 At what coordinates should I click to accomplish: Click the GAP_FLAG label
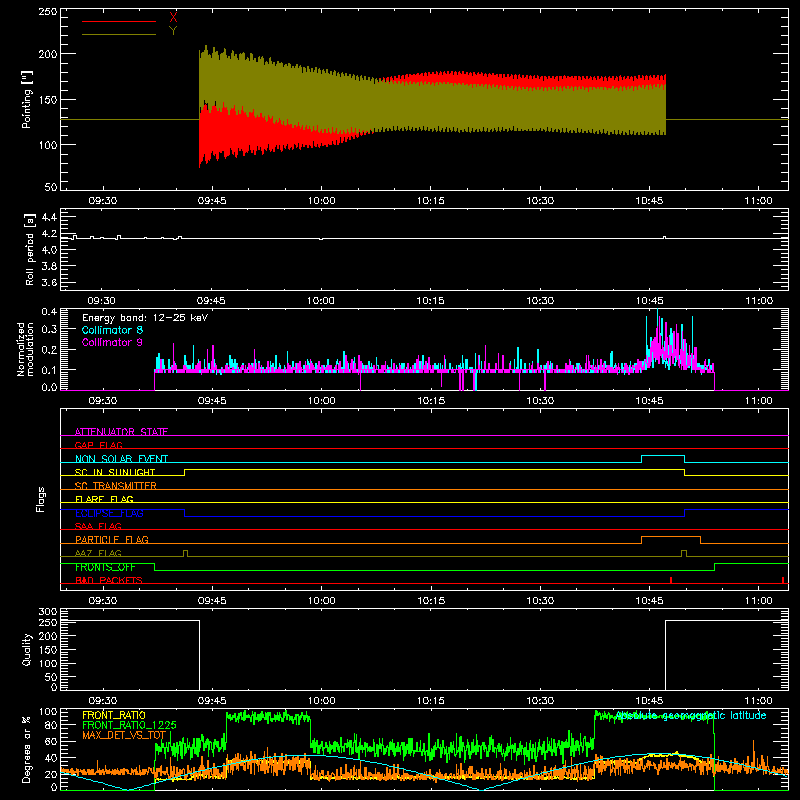click(98, 445)
